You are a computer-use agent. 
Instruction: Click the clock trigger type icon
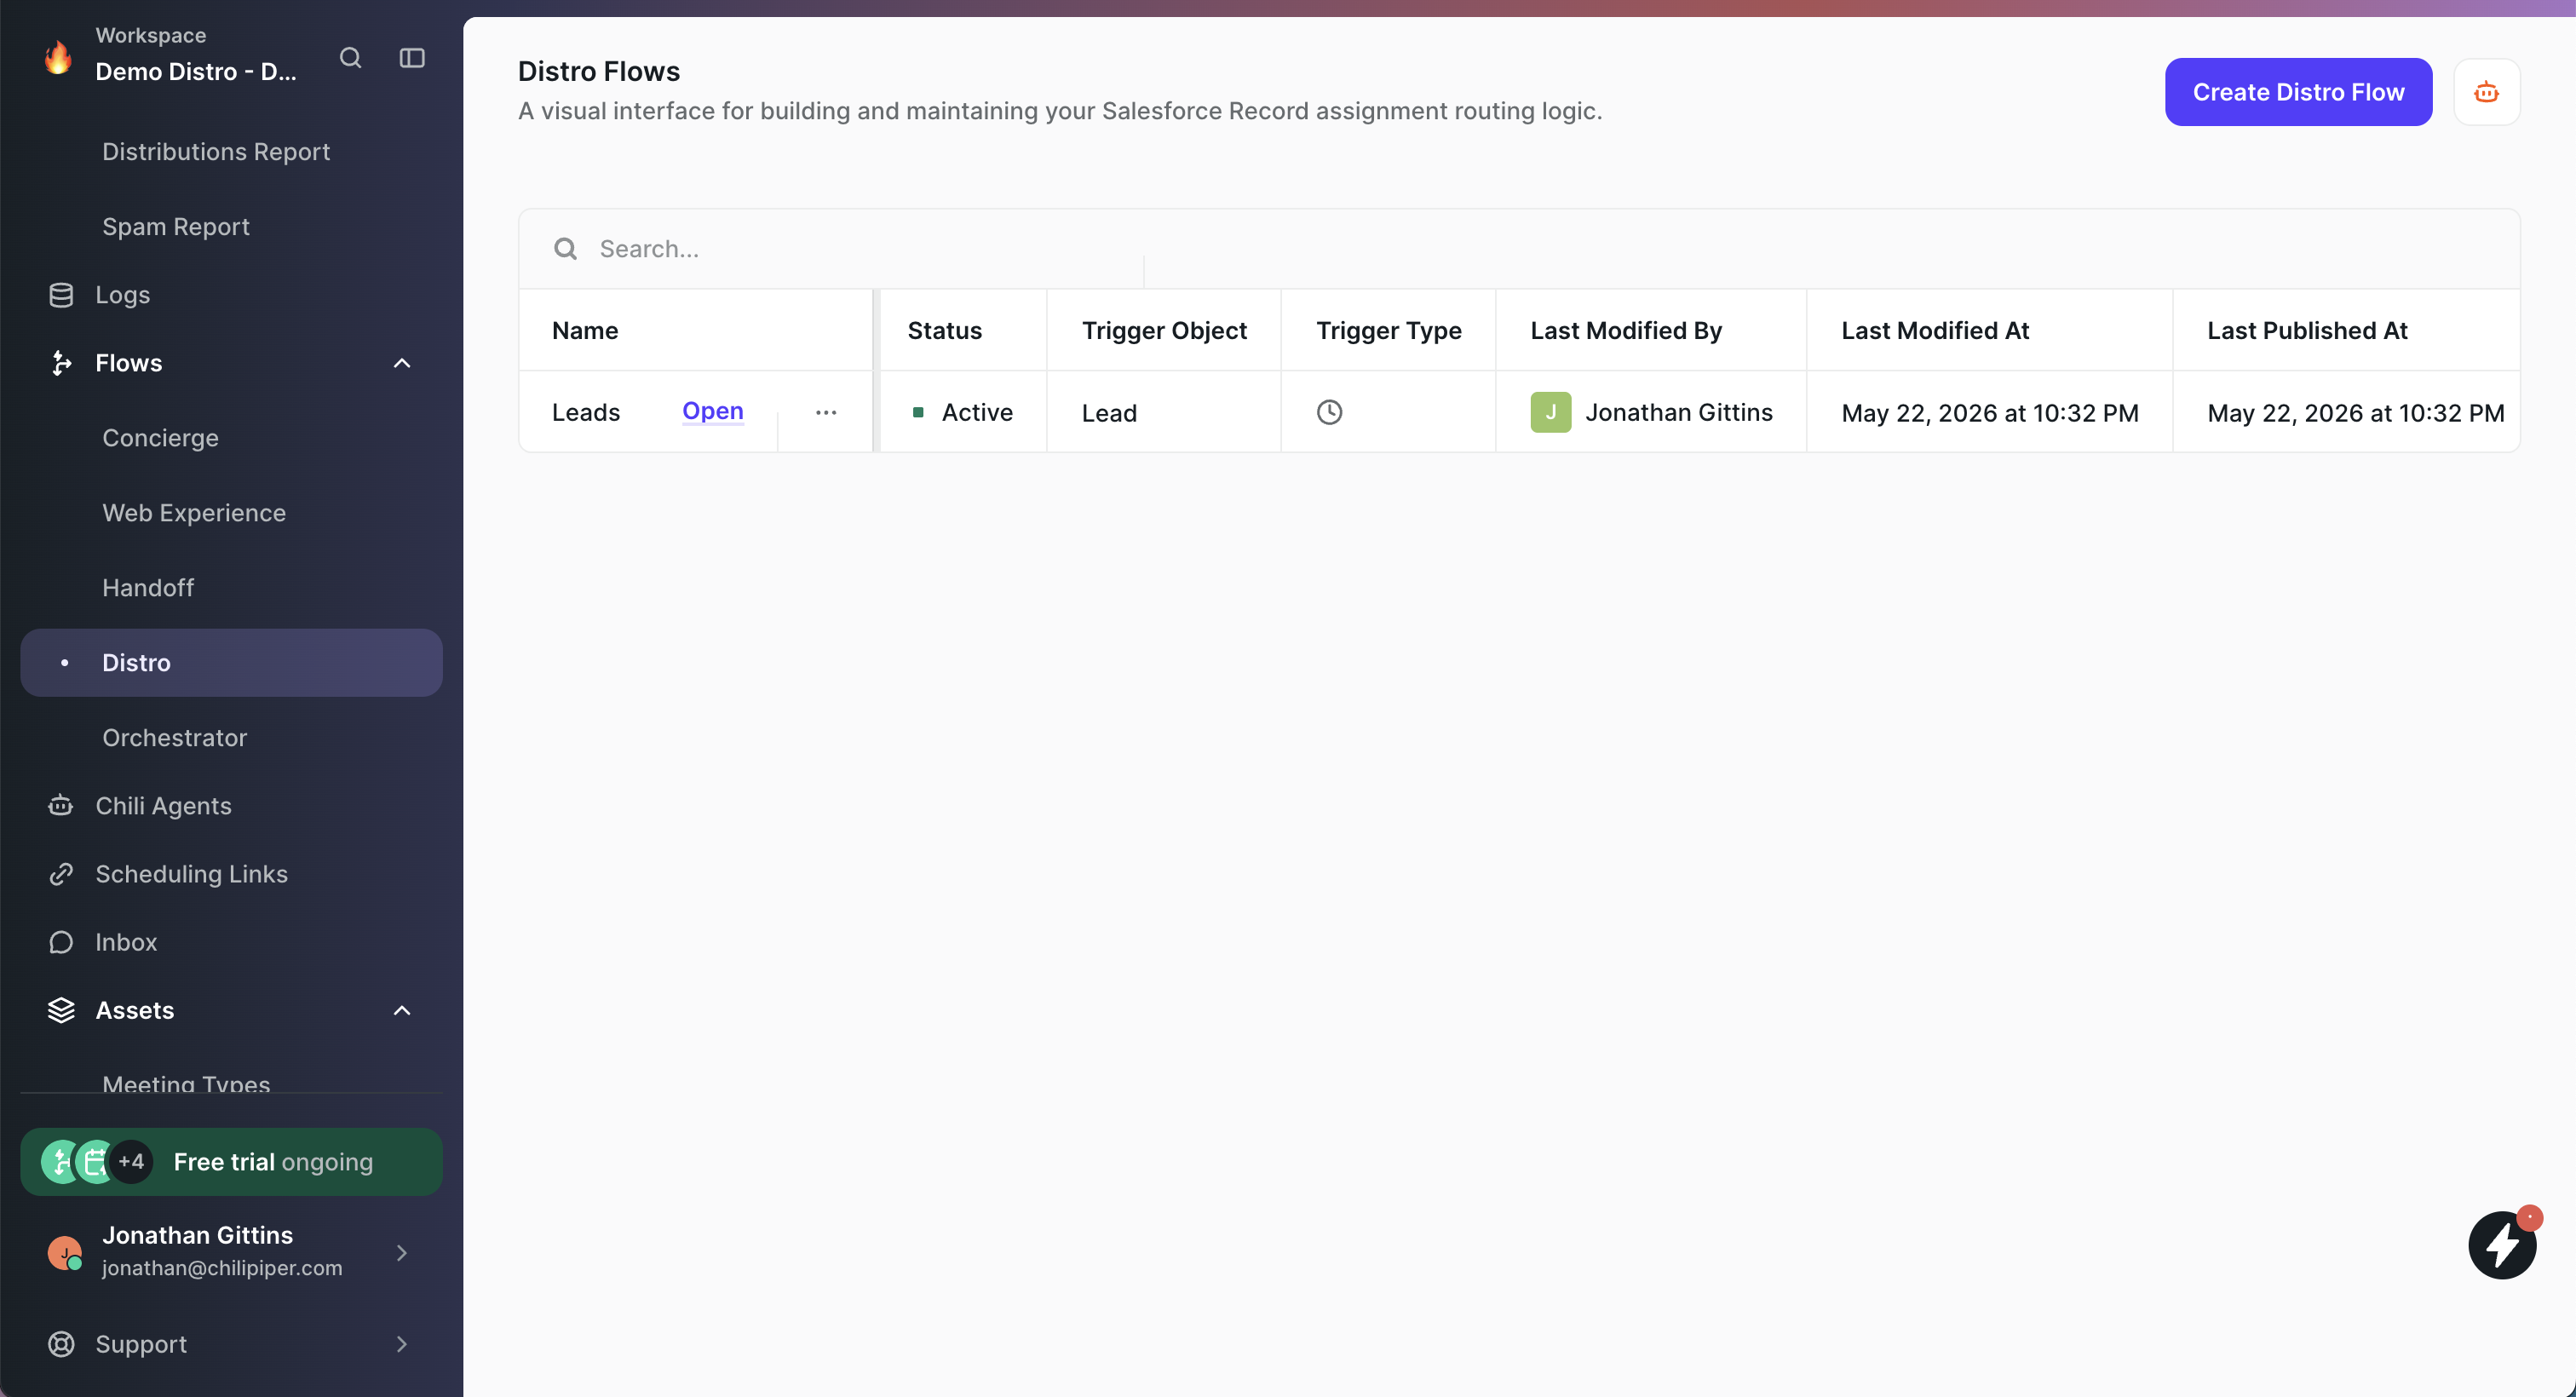(x=1329, y=412)
